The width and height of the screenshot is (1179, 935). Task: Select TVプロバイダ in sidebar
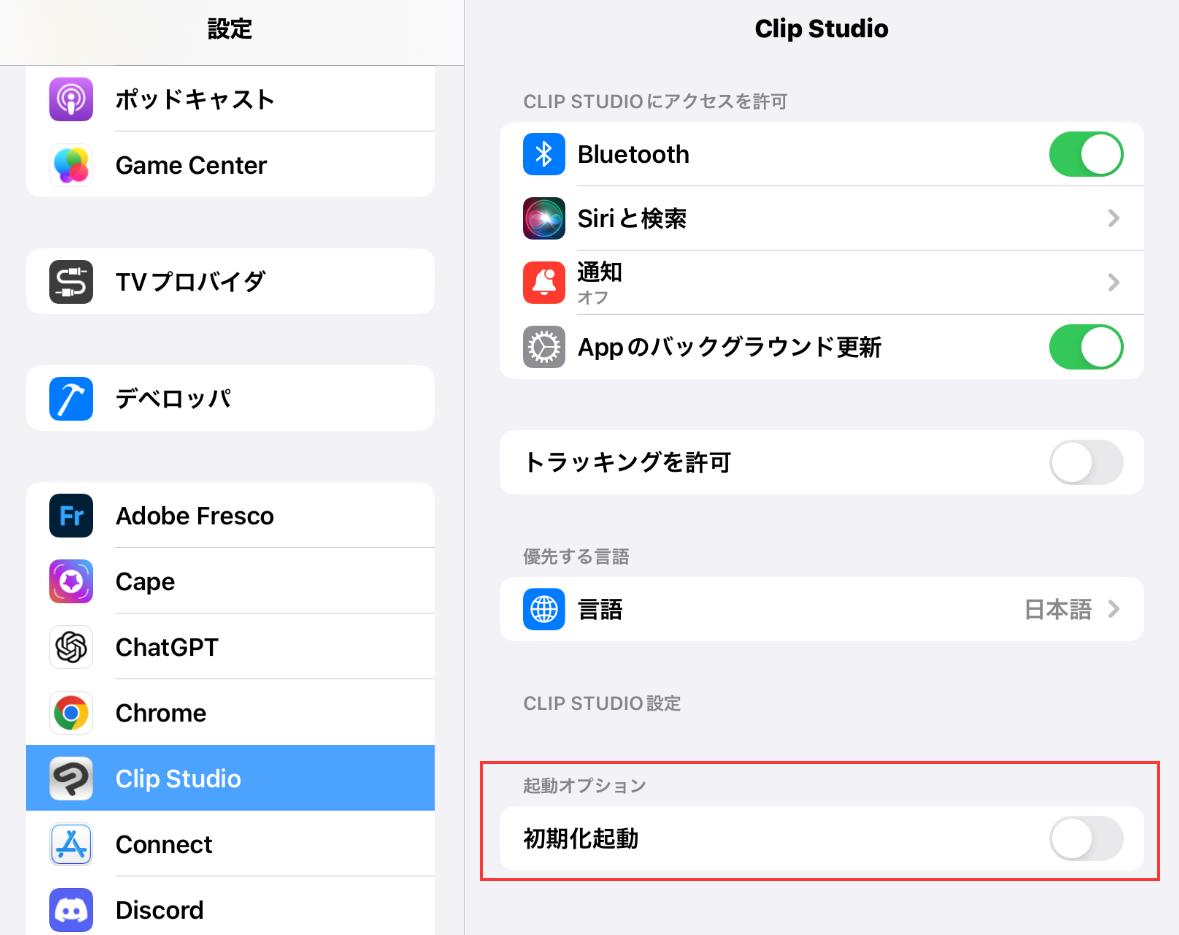pyautogui.click(x=230, y=281)
